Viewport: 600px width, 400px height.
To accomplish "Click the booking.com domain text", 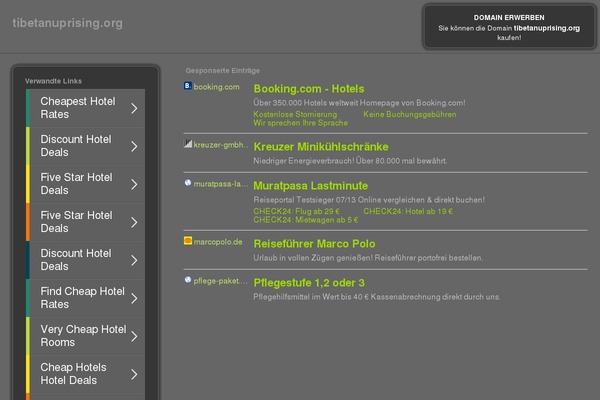I will 216,87.
